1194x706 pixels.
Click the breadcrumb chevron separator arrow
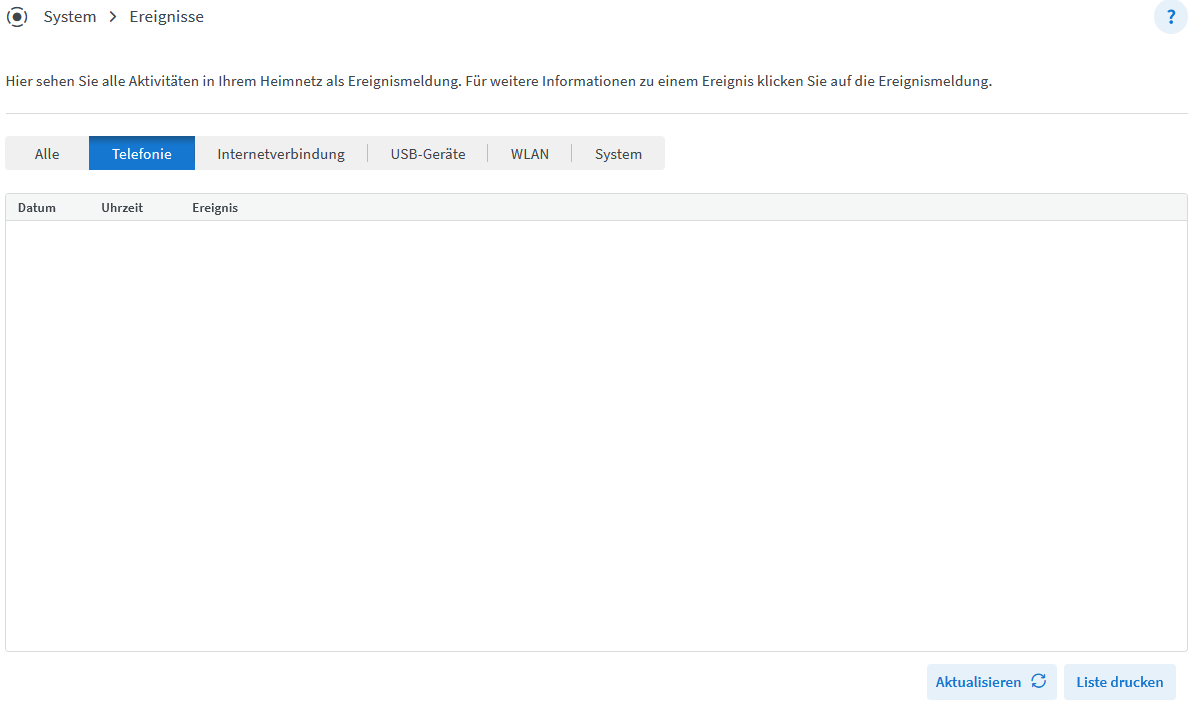click(113, 17)
